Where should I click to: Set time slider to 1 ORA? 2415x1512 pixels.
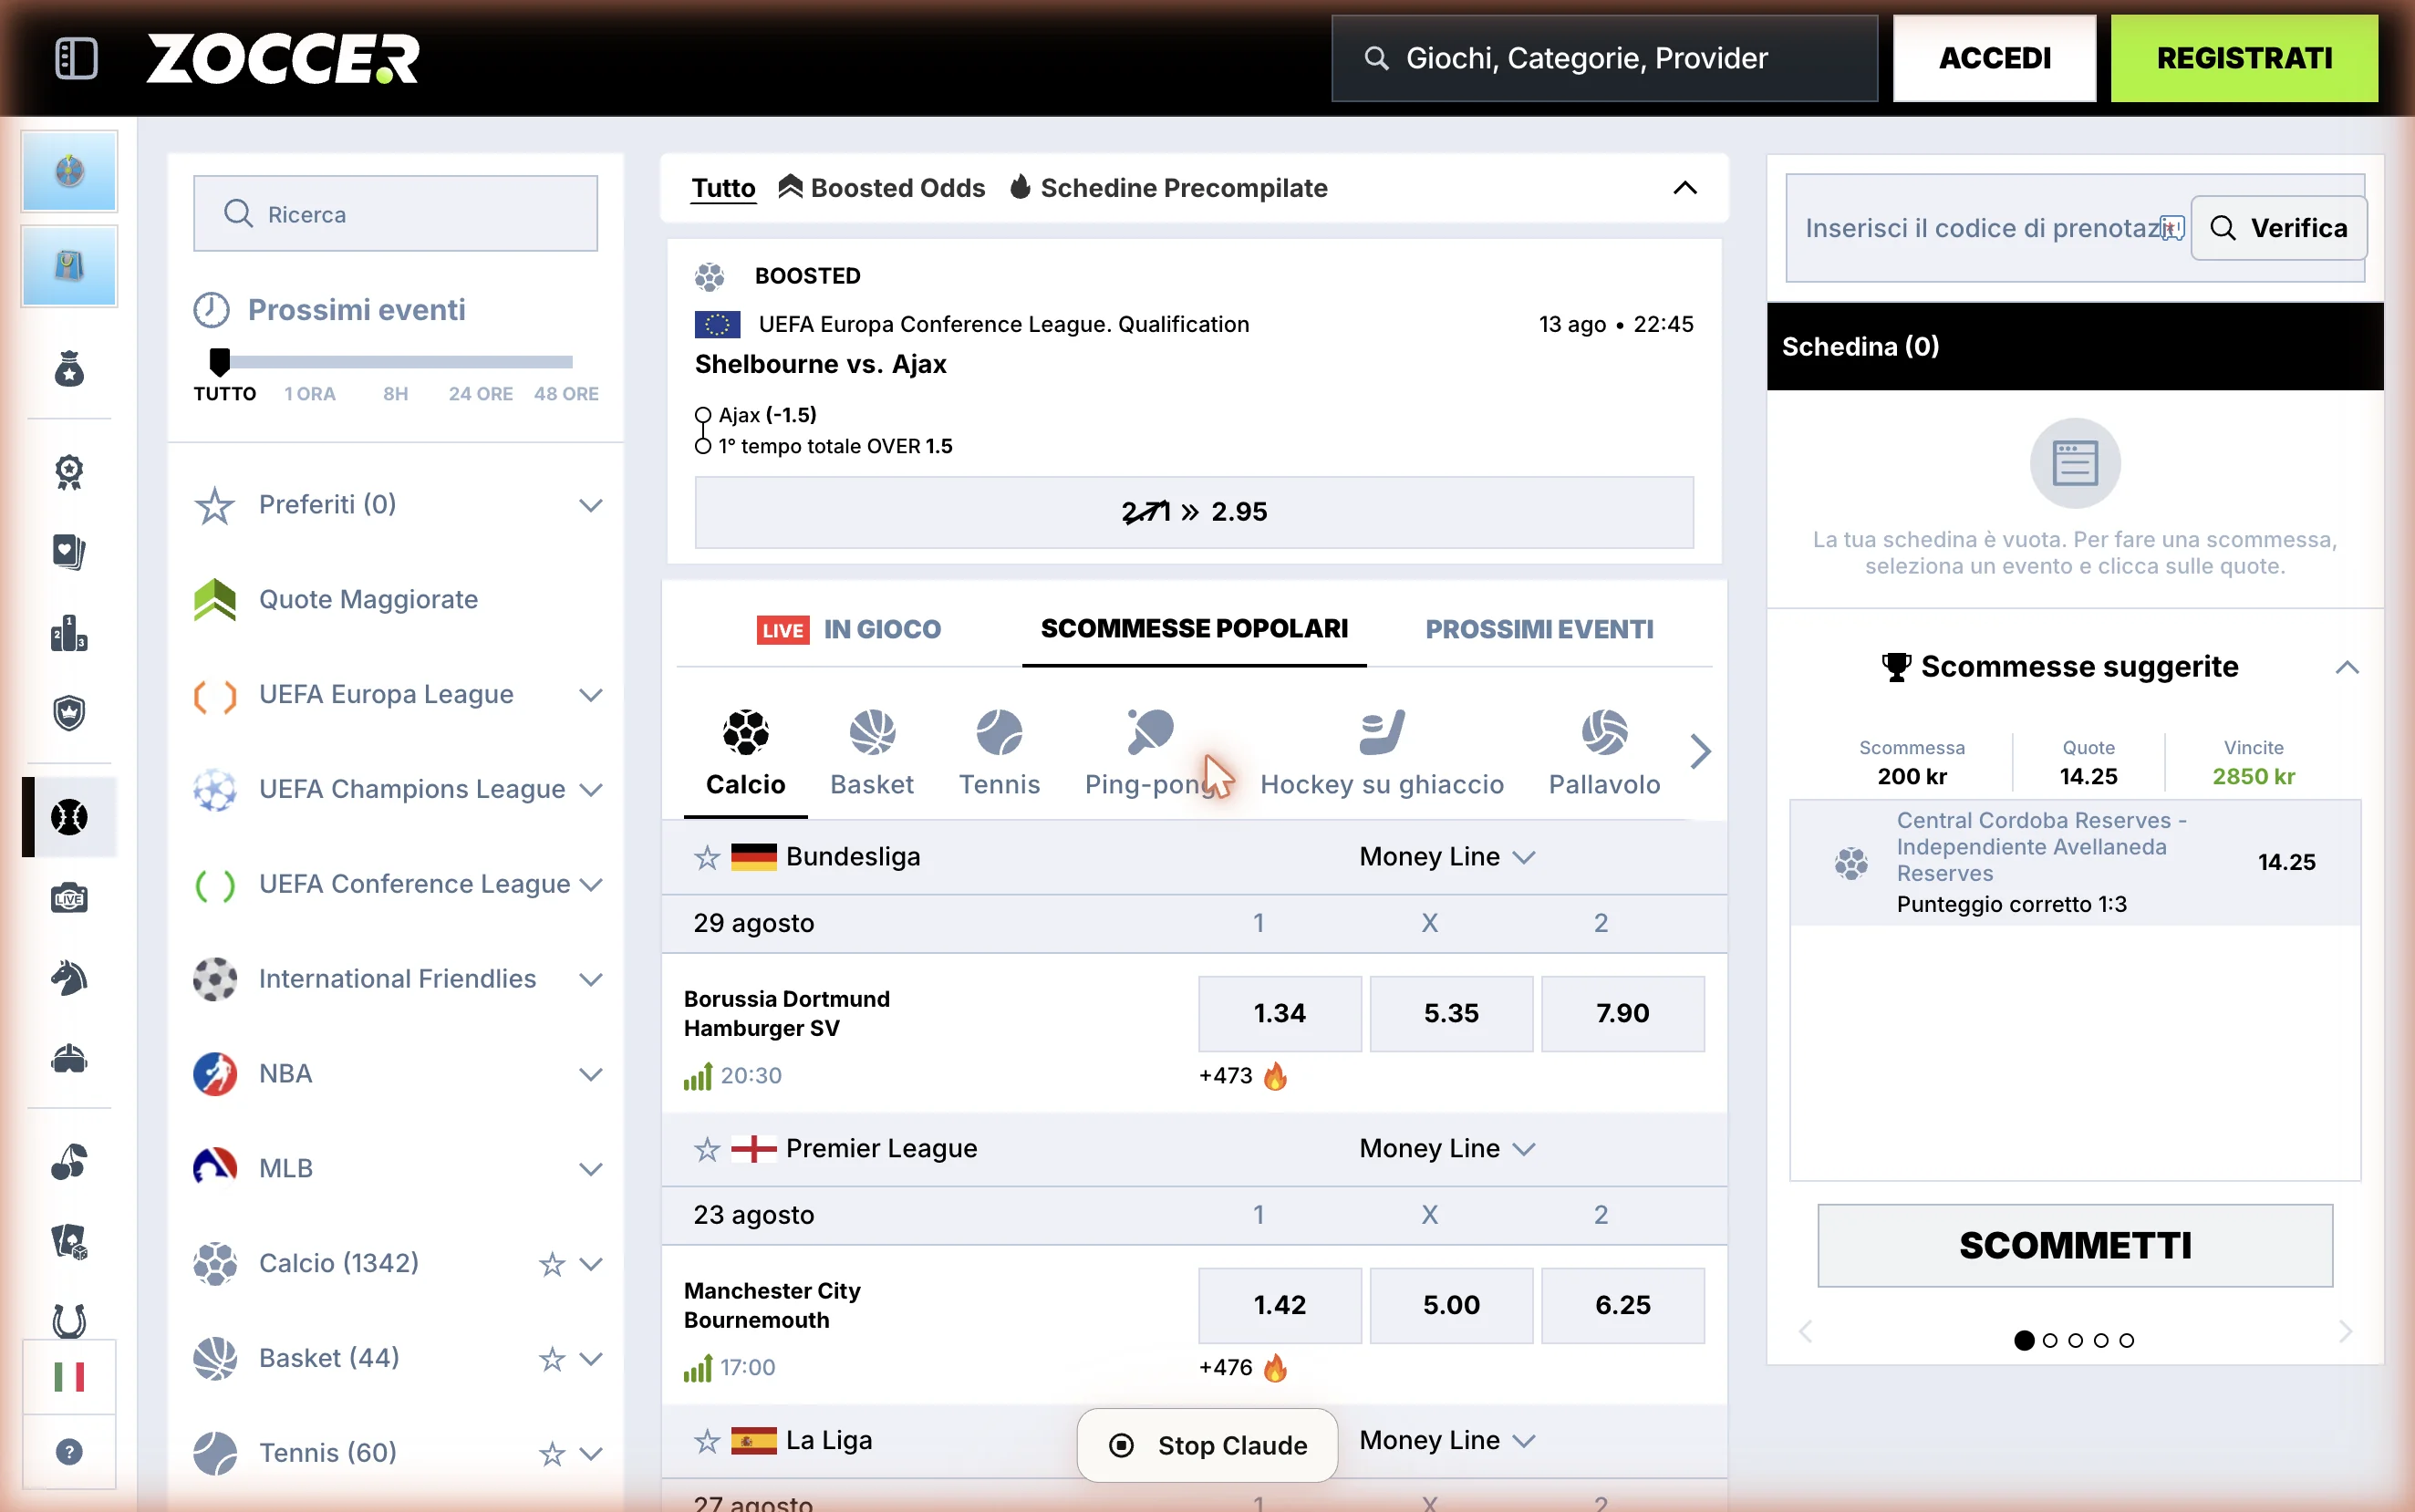[x=310, y=394]
